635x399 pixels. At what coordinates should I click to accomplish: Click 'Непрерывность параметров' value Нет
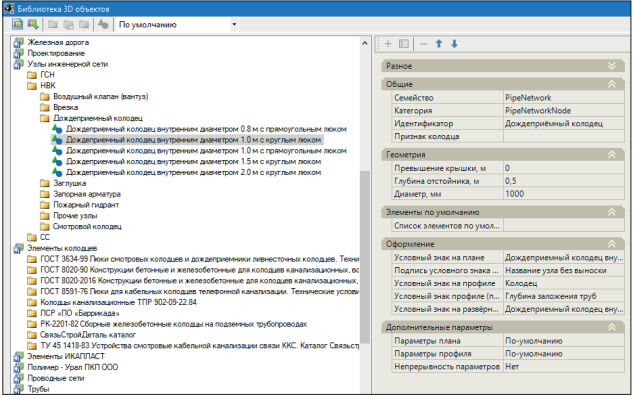tap(563, 367)
